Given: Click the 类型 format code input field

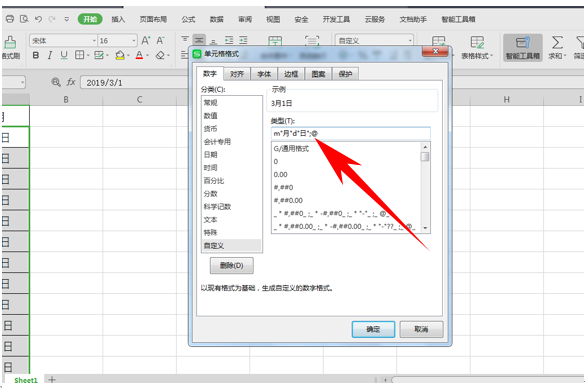Looking at the screenshot, I should click(x=351, y=133).
